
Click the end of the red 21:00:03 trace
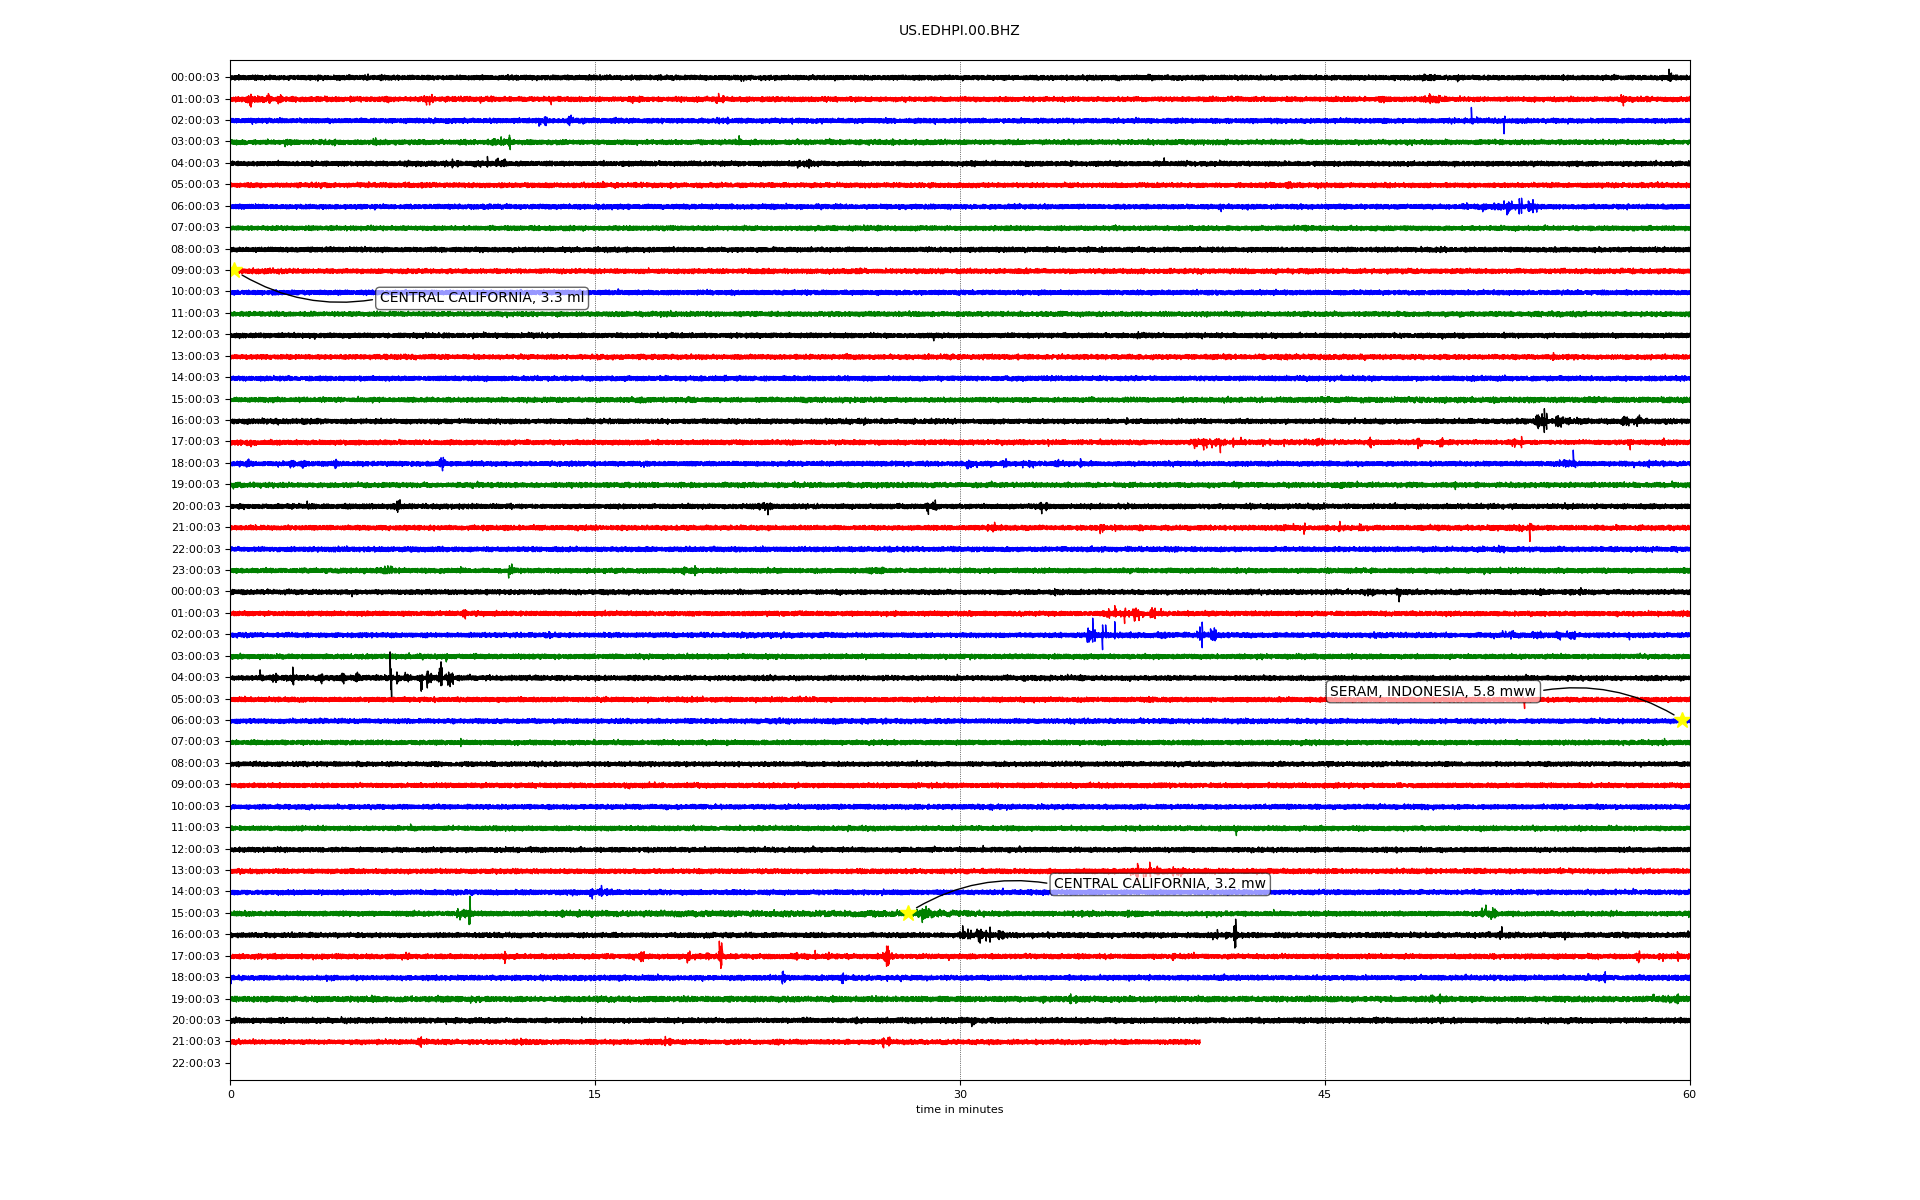pyautogui.click(x=1199, y=1042)
